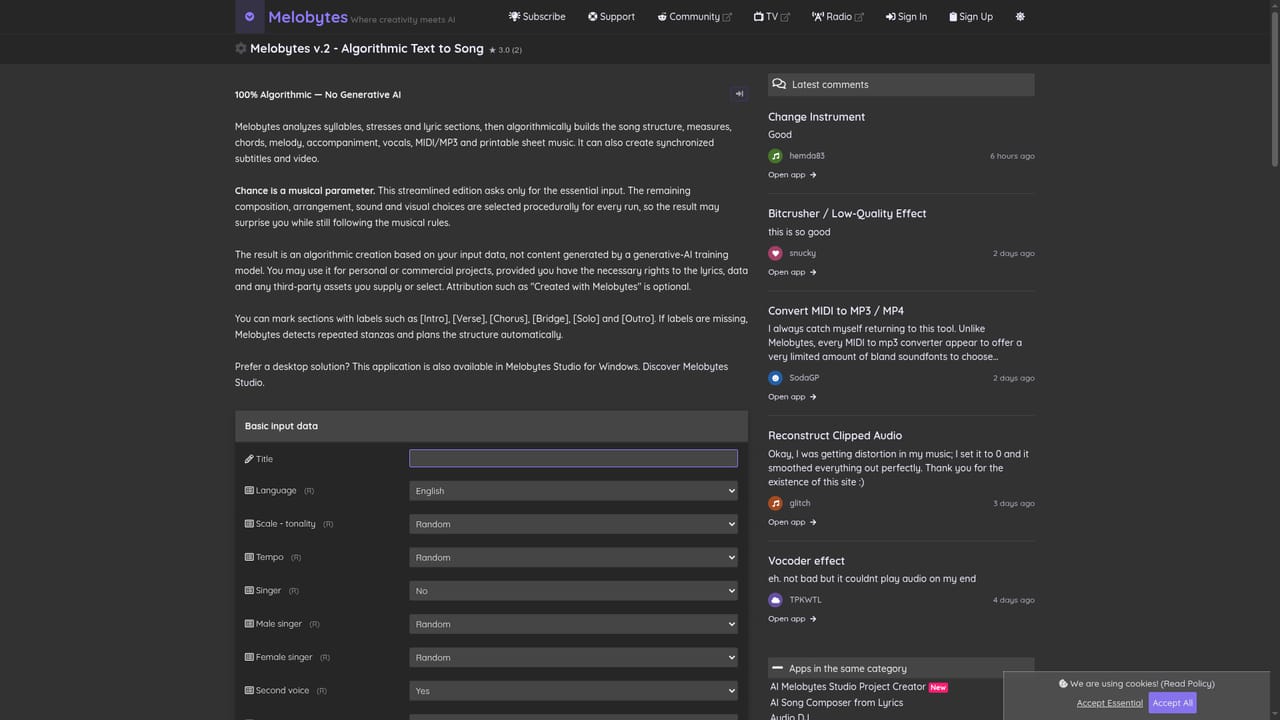The image size is (1280, 720).
Task: Click Sign Up in the header
Action: point(970,17)
